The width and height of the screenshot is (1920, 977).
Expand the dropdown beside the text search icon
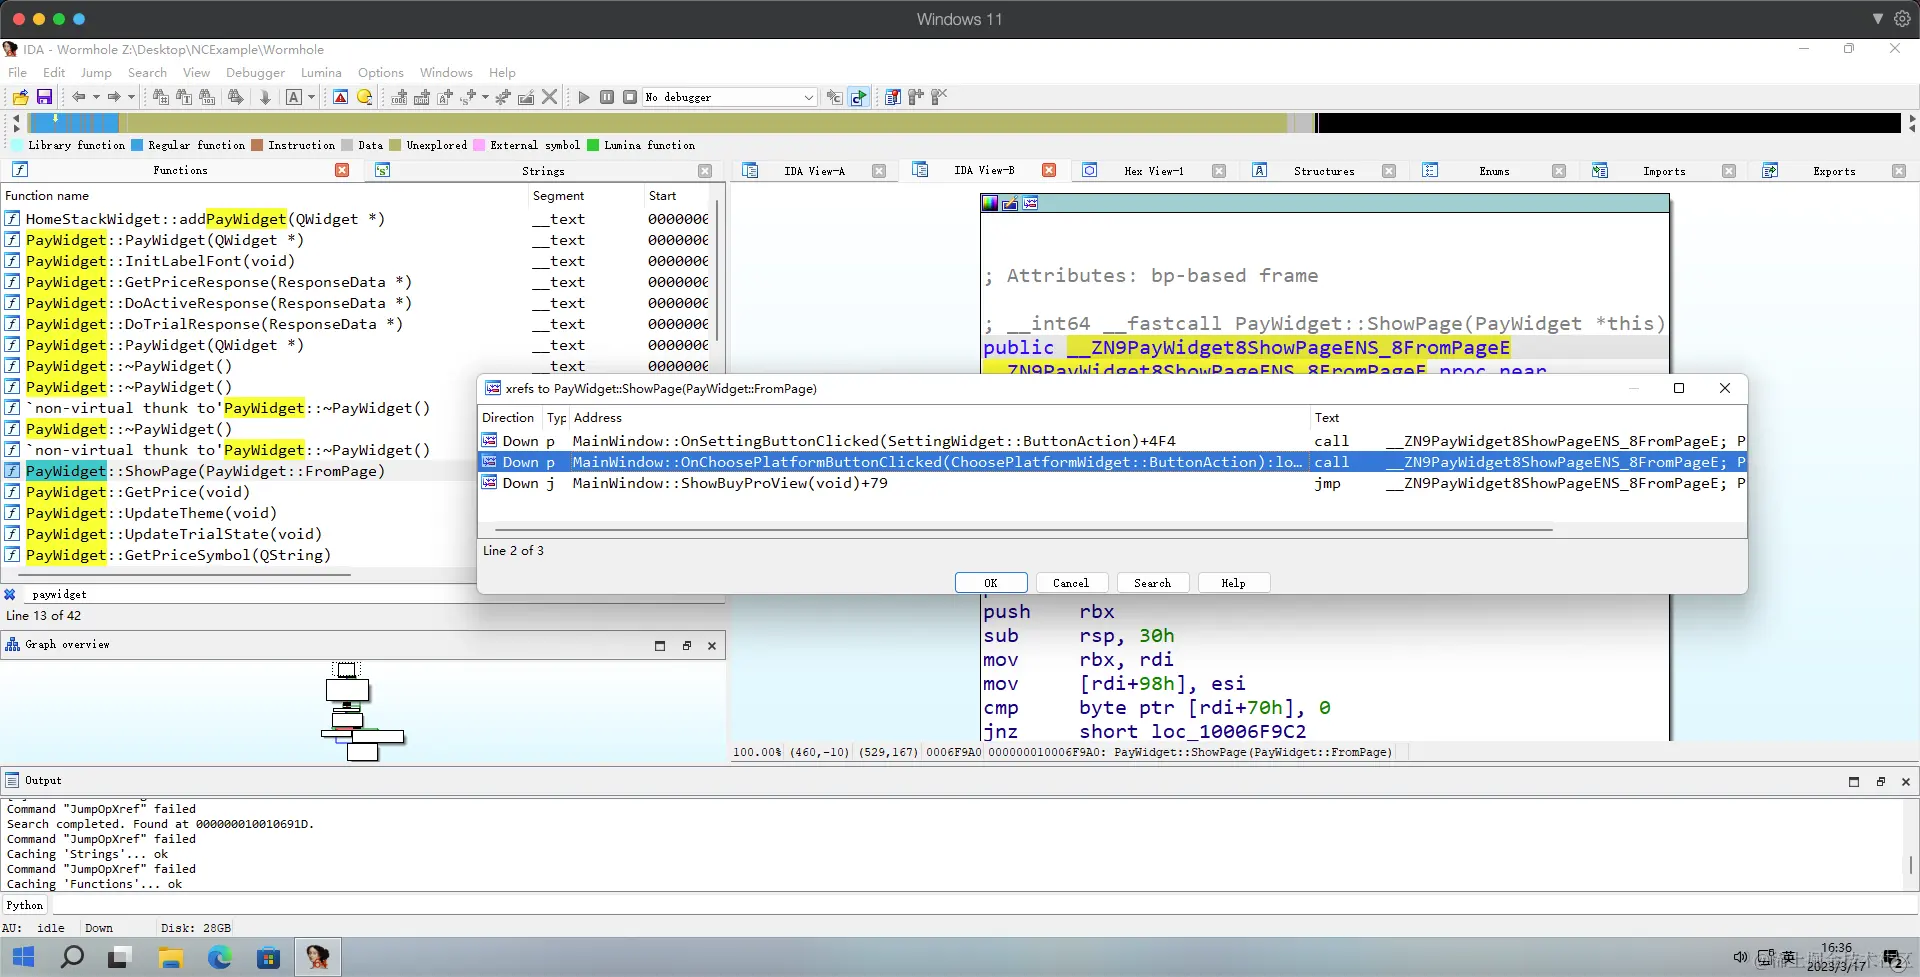click(311, 97)
